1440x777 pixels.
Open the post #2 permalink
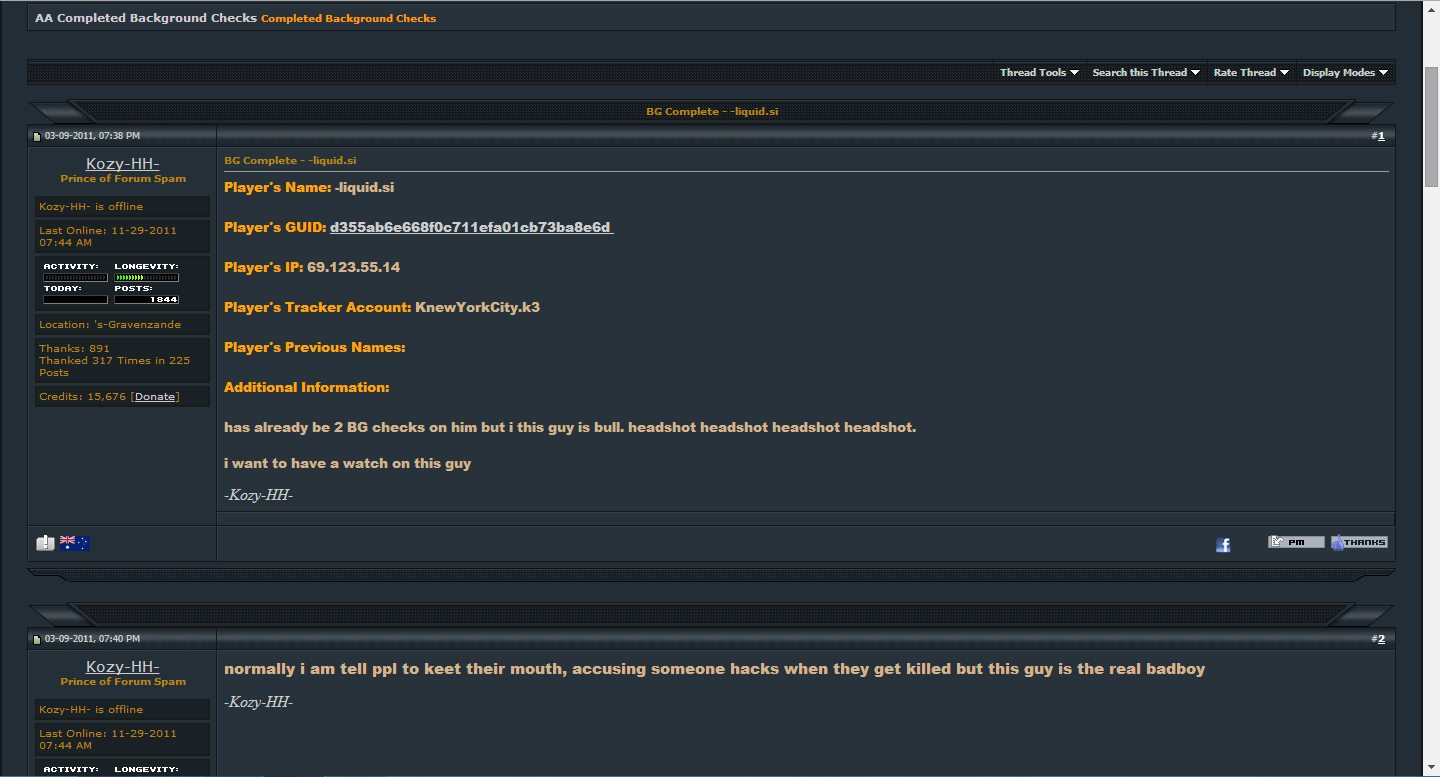(x=1381, y=639)
